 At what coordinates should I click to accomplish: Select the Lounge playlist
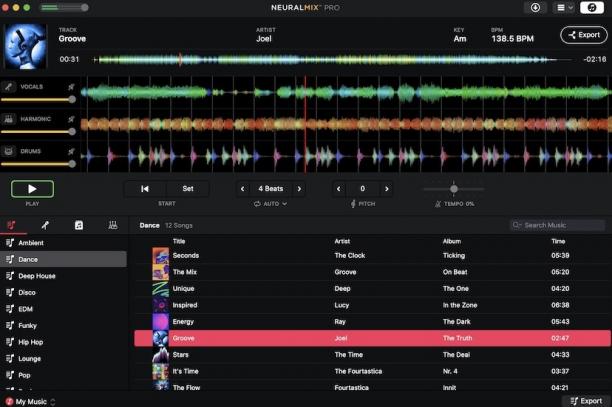click(63, 359)
